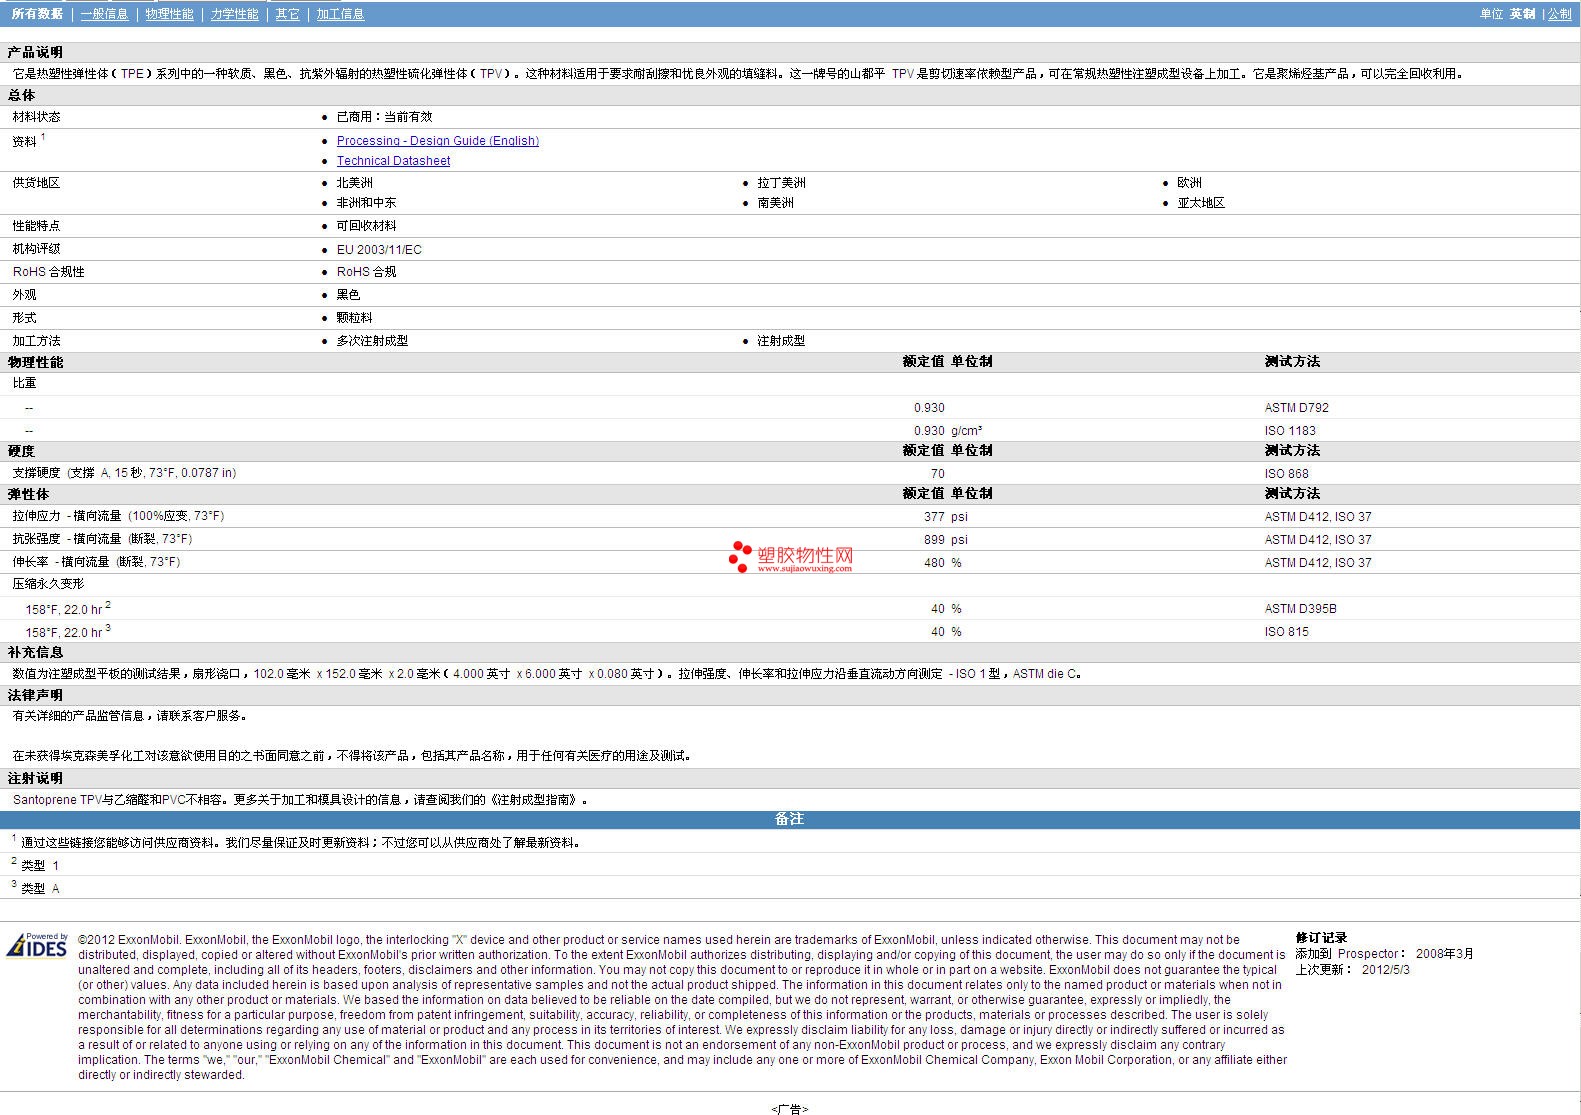Viewport: 1581px width, 1115px height.
Task: Switch to the 一般信息 tab
Action: [105, 14]
